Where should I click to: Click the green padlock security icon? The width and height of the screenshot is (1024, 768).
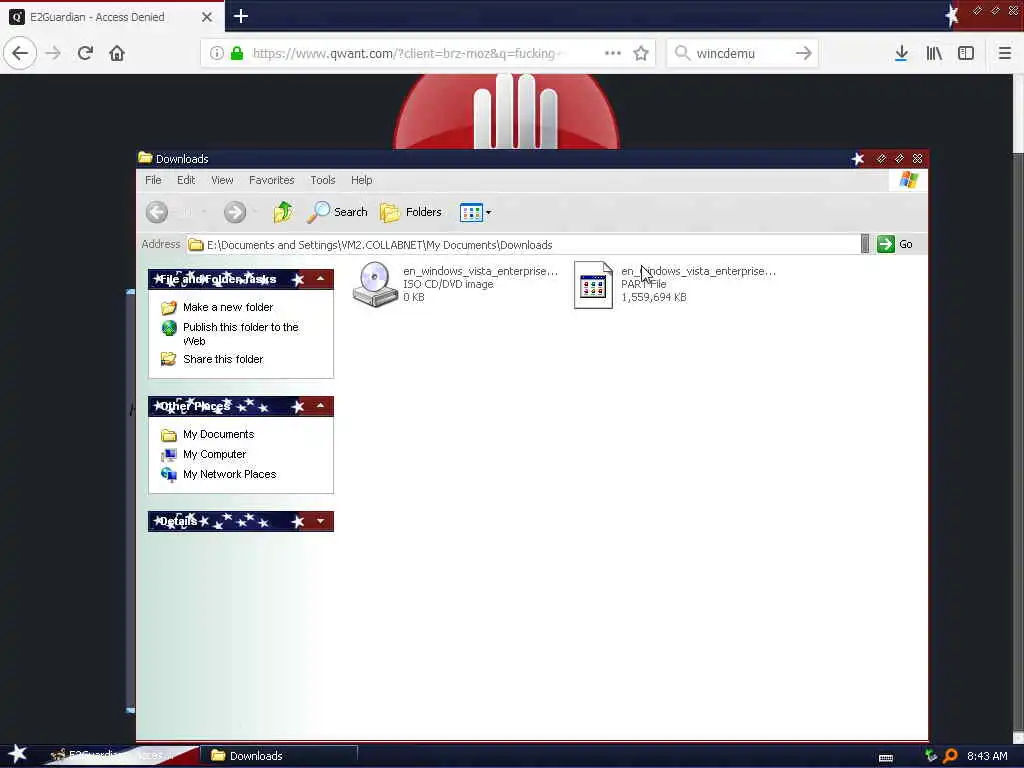[x=237, y=53]
